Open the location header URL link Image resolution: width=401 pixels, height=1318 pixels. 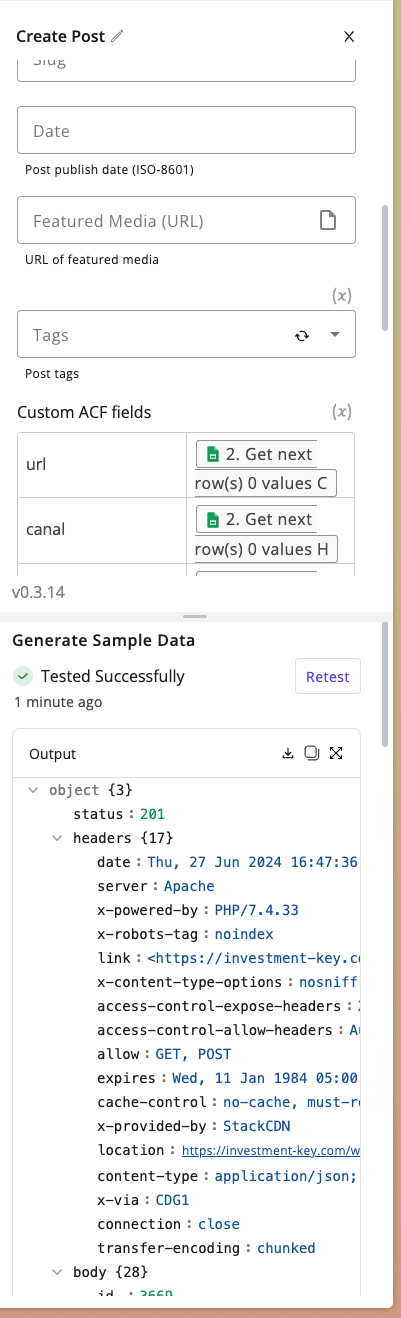(x=271, y=1151)
